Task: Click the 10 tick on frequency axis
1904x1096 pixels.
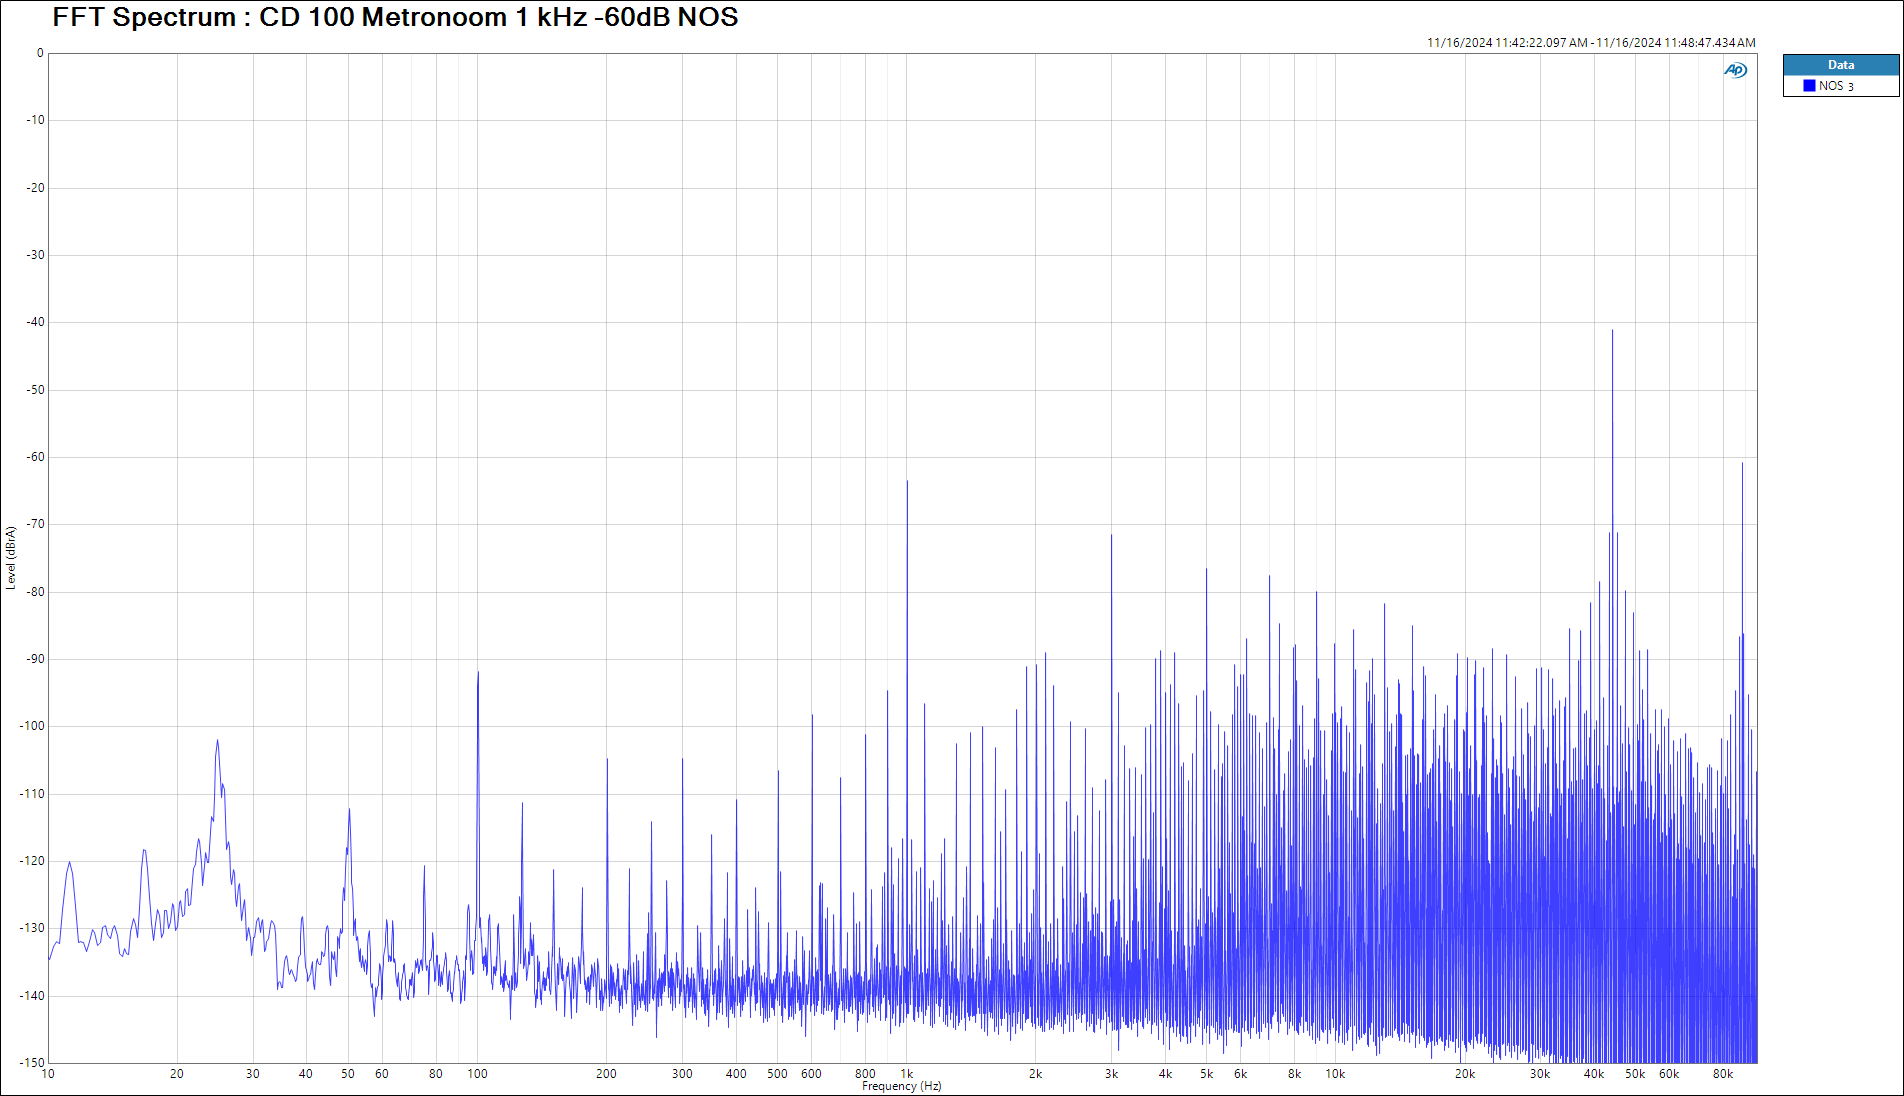Action: 48,1074
